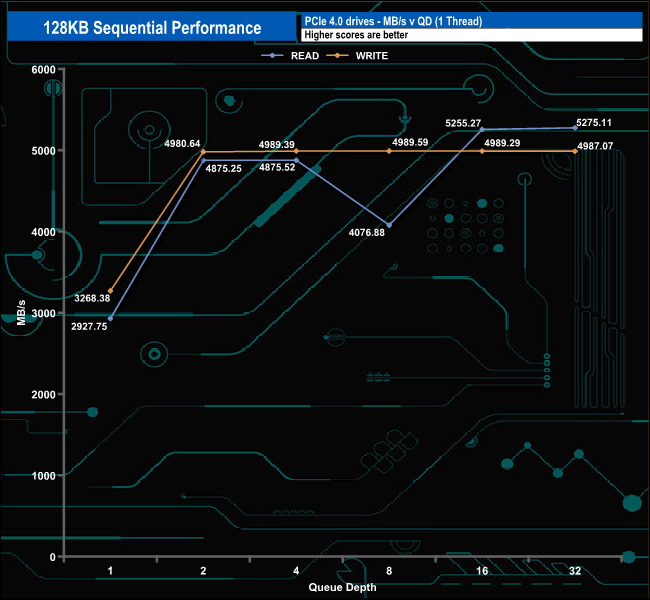The image size is (650, 600).
Task: Click the READ data point at queue depth 16
Action: tap(482, 129)
